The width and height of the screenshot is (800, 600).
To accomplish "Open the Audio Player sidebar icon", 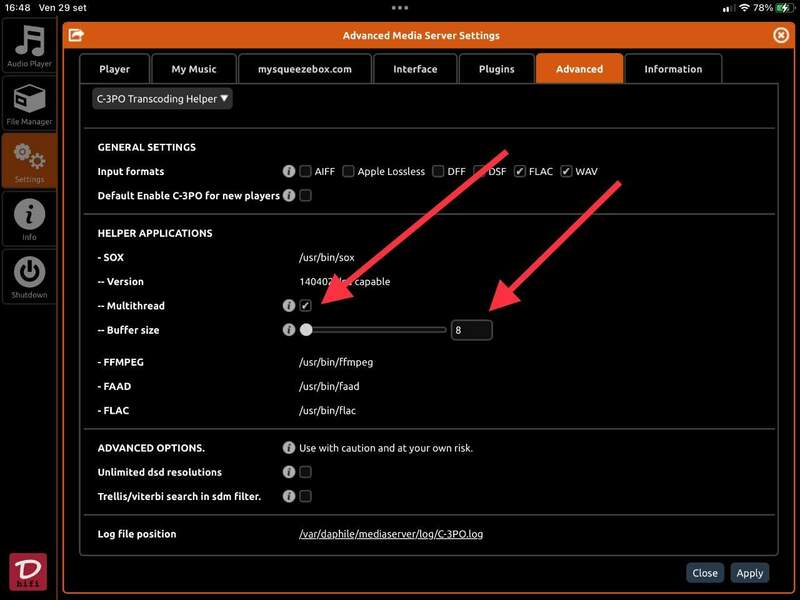I will 29,46.
